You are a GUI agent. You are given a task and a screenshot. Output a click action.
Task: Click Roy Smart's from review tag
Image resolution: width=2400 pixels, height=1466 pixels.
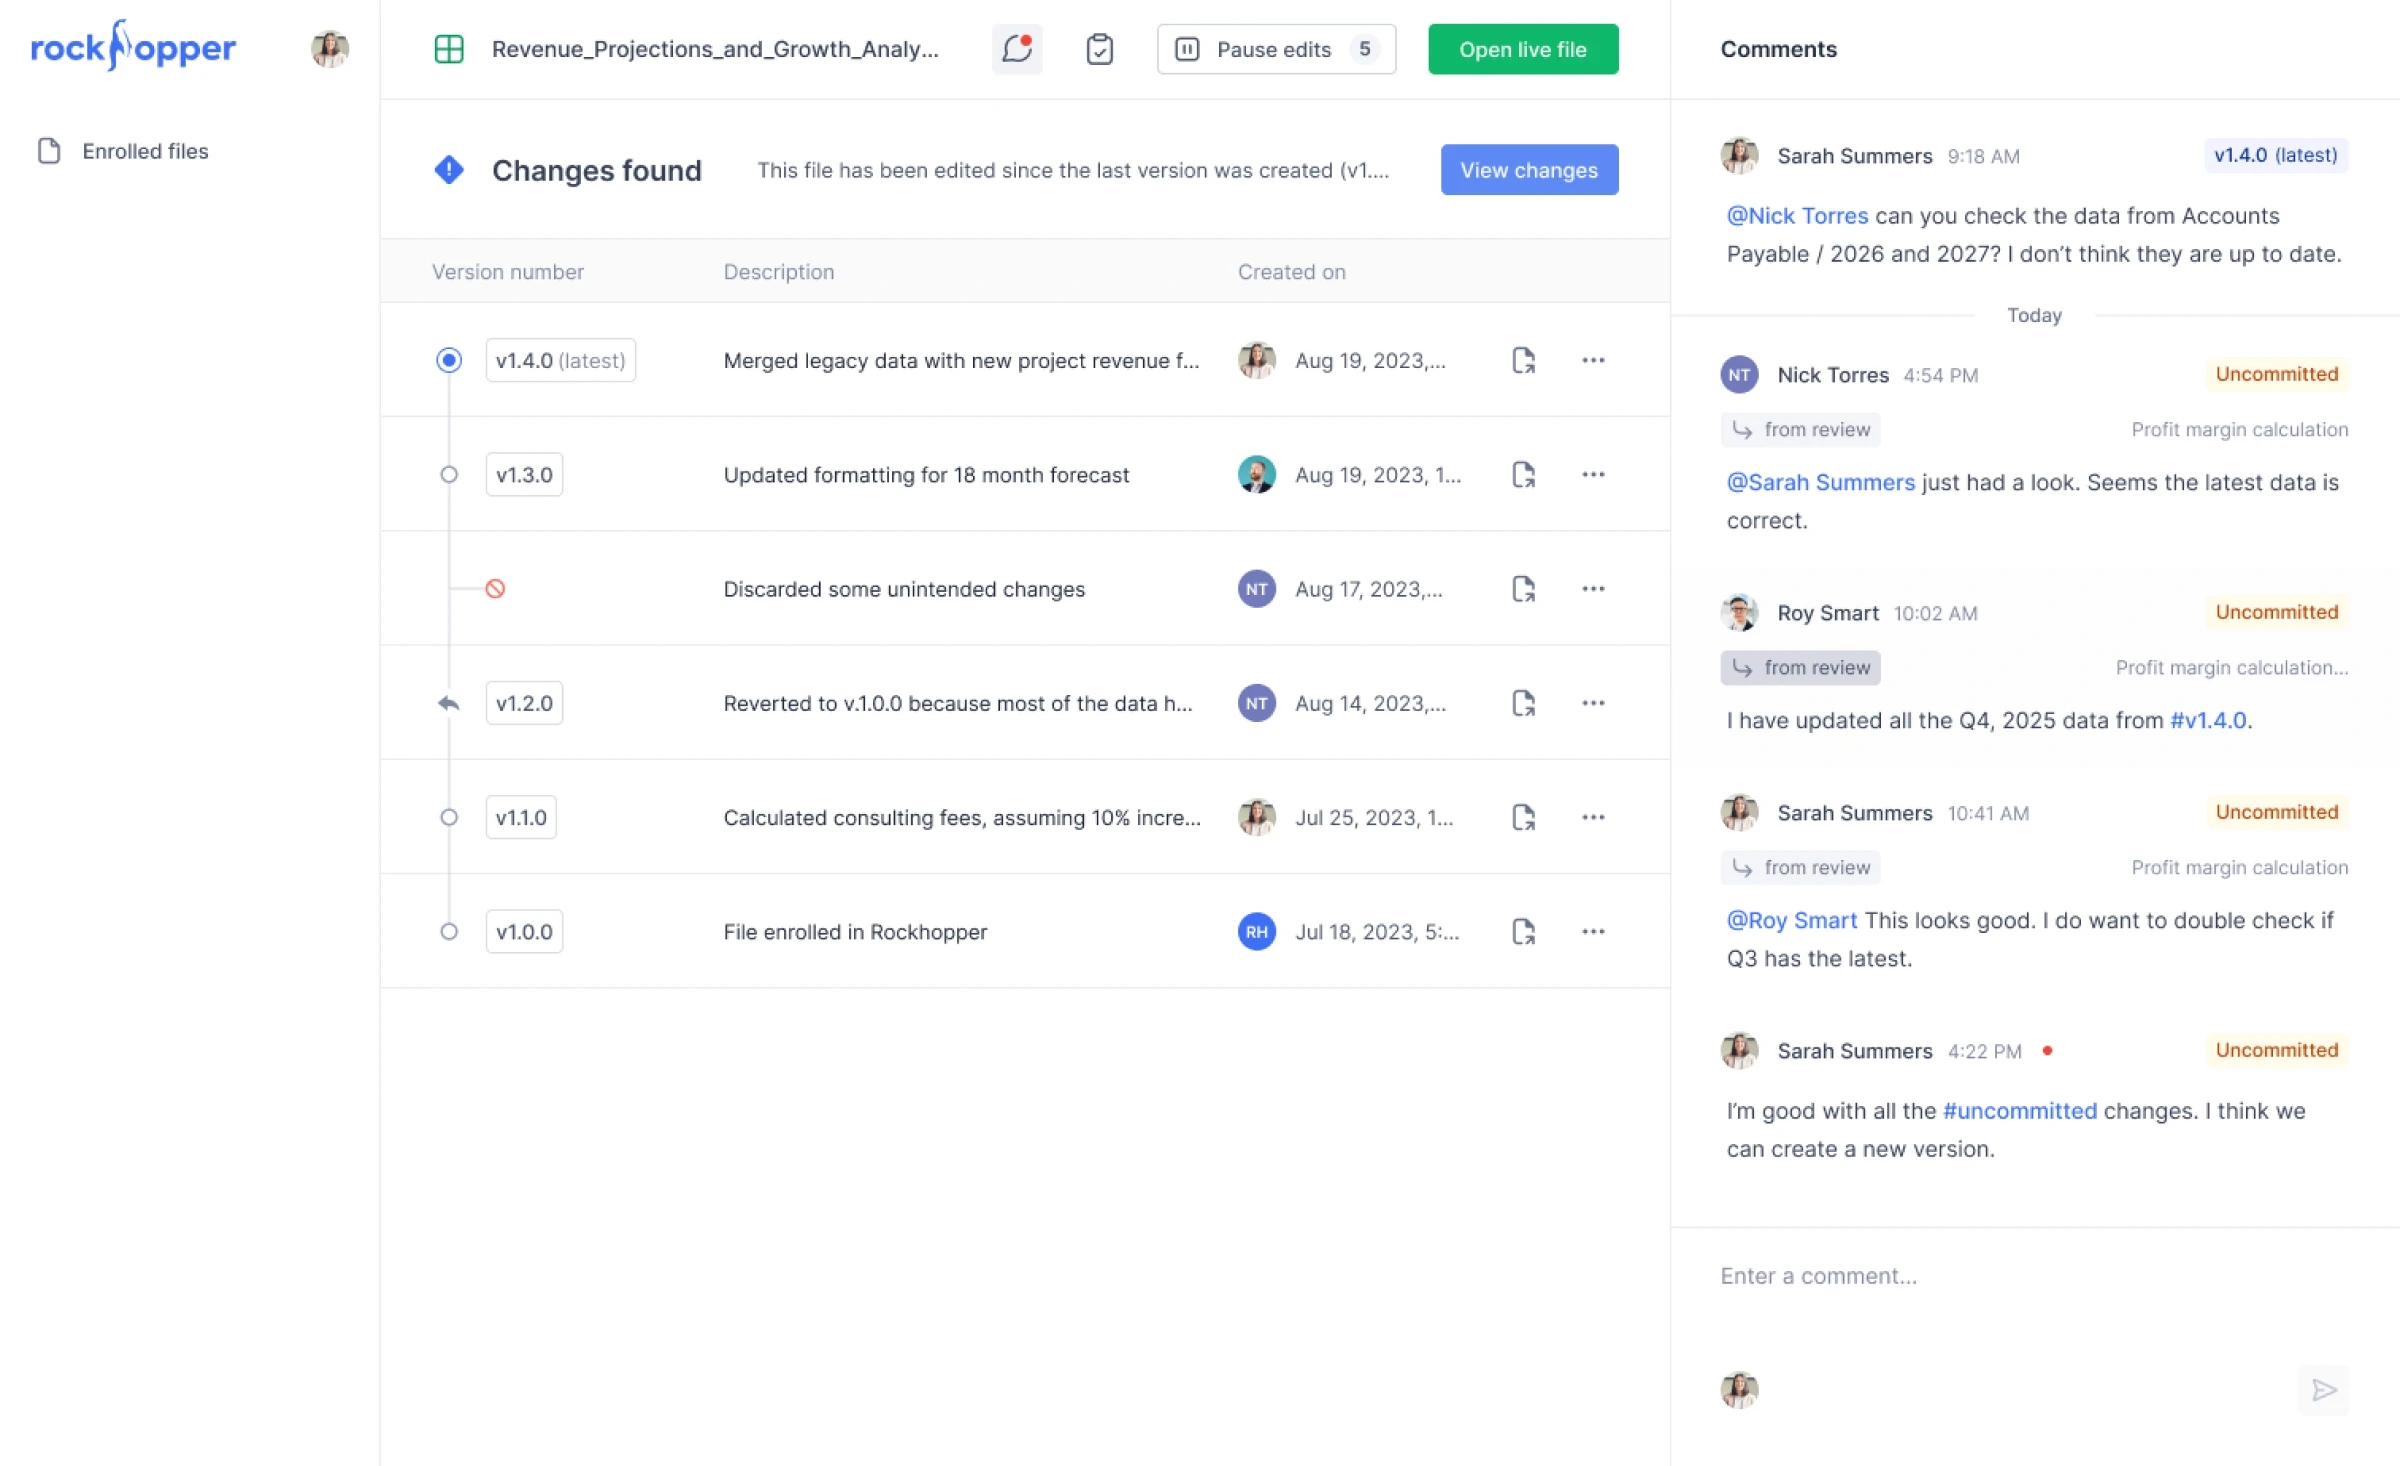[1800, 668]
